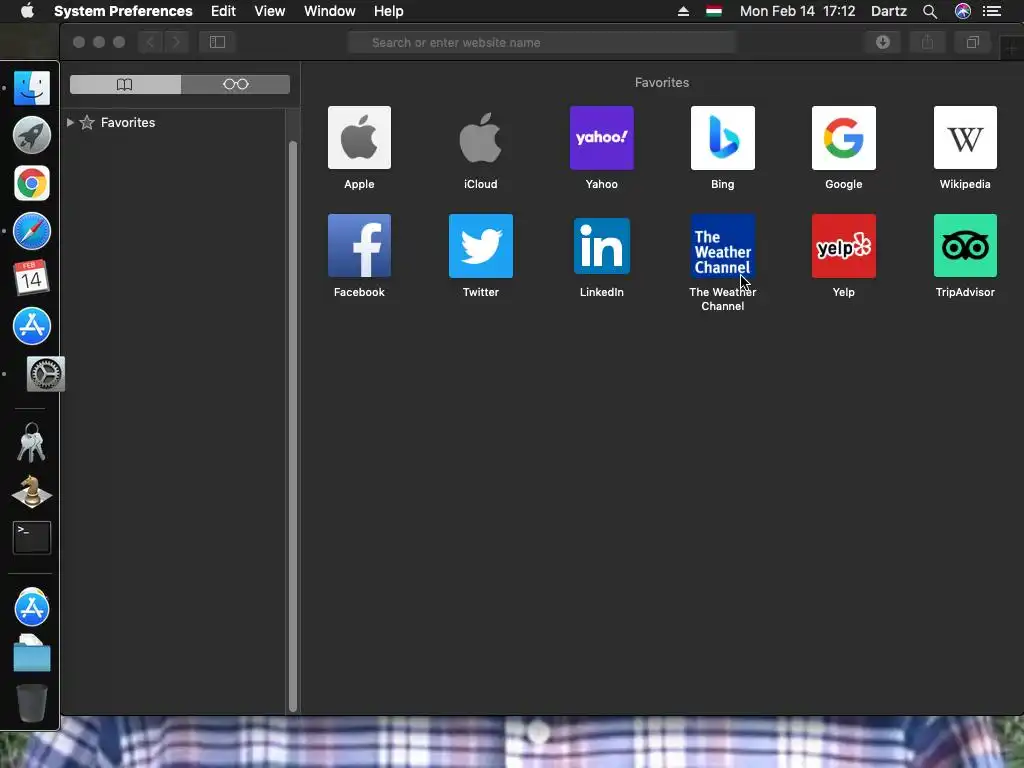The image size is (1024, 768).
Task: Open the Edit menu
Action: tap(223, 11)
